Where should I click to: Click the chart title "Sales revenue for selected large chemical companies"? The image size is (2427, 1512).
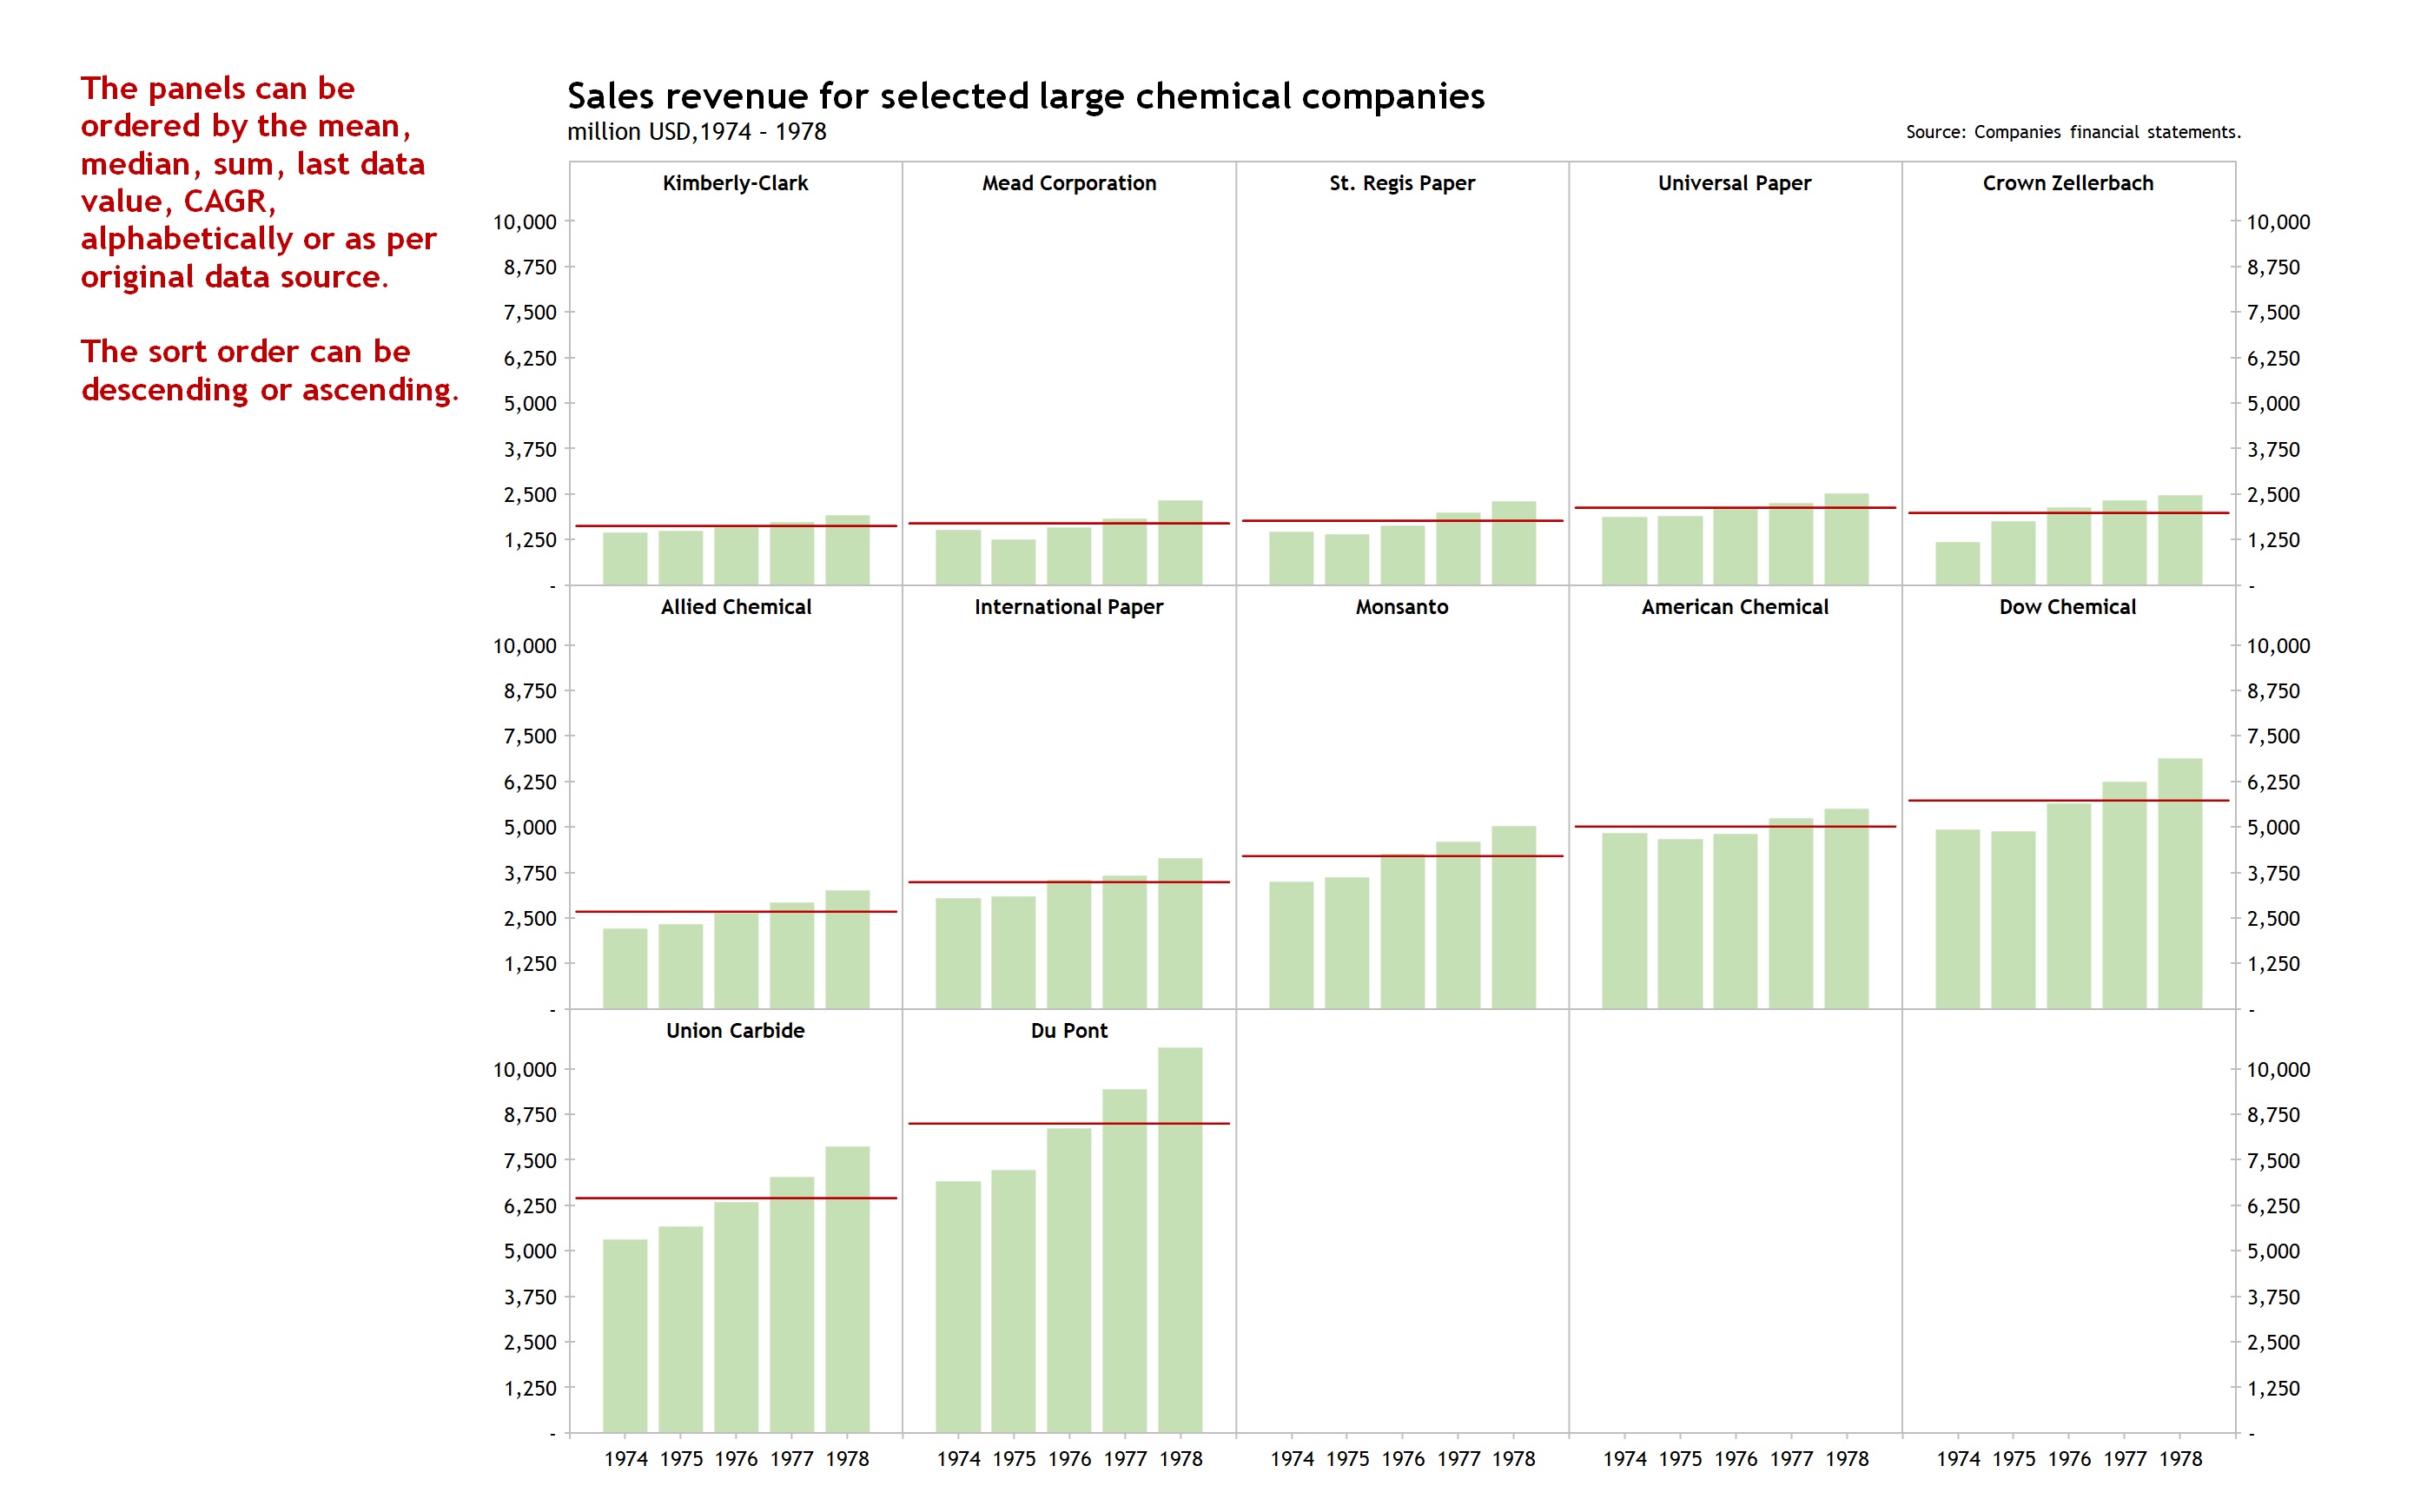(1025, 97)
